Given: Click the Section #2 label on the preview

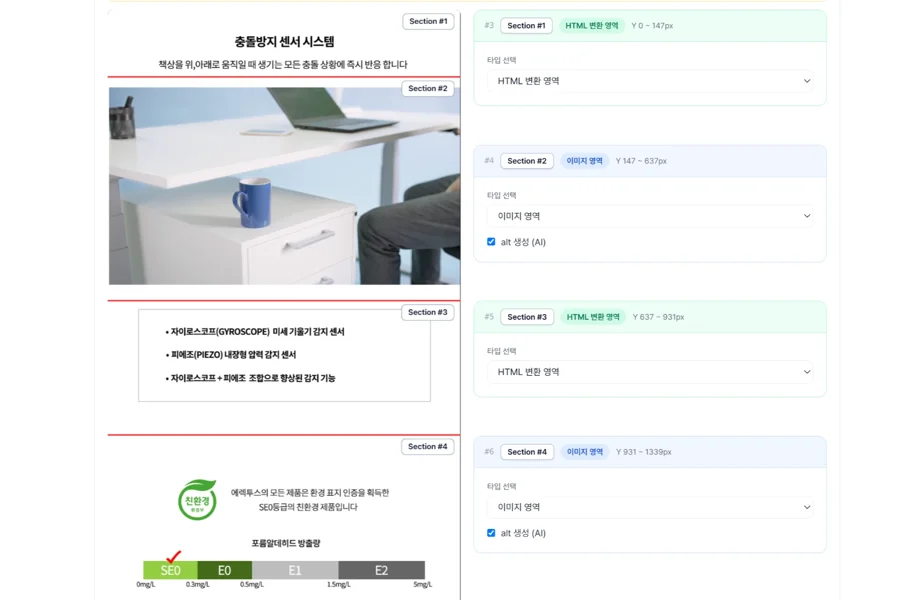Looking at the screenshot, I should coord(428,88).
